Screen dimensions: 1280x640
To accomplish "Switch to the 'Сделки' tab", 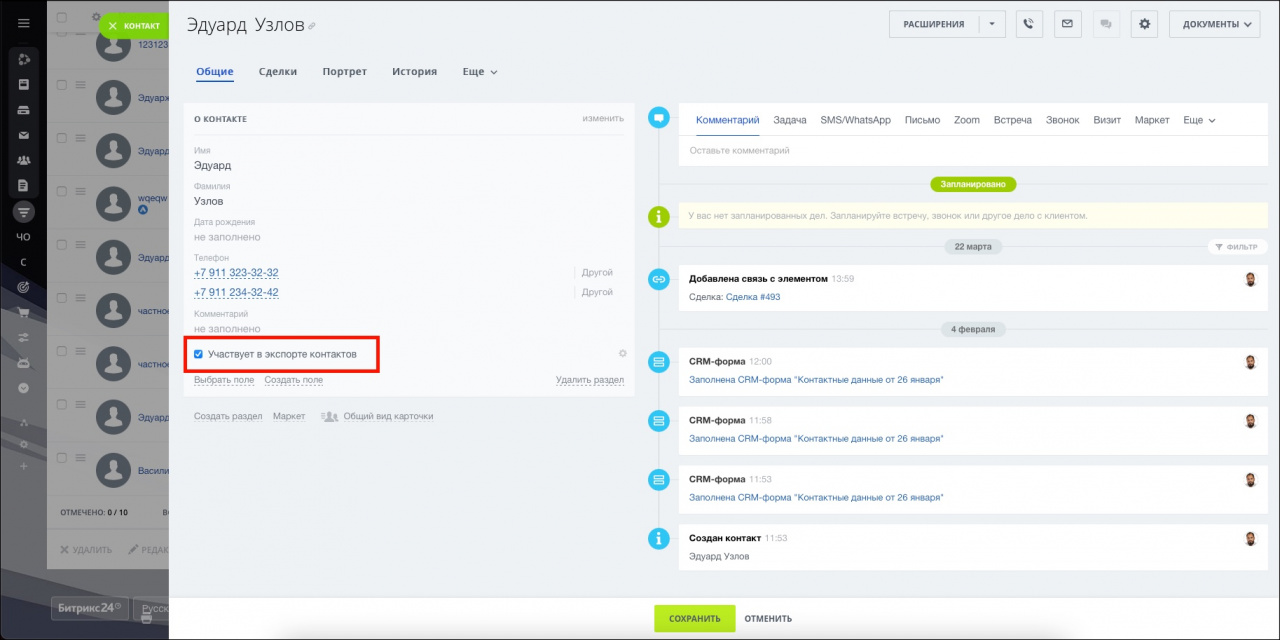I will 277,72.
